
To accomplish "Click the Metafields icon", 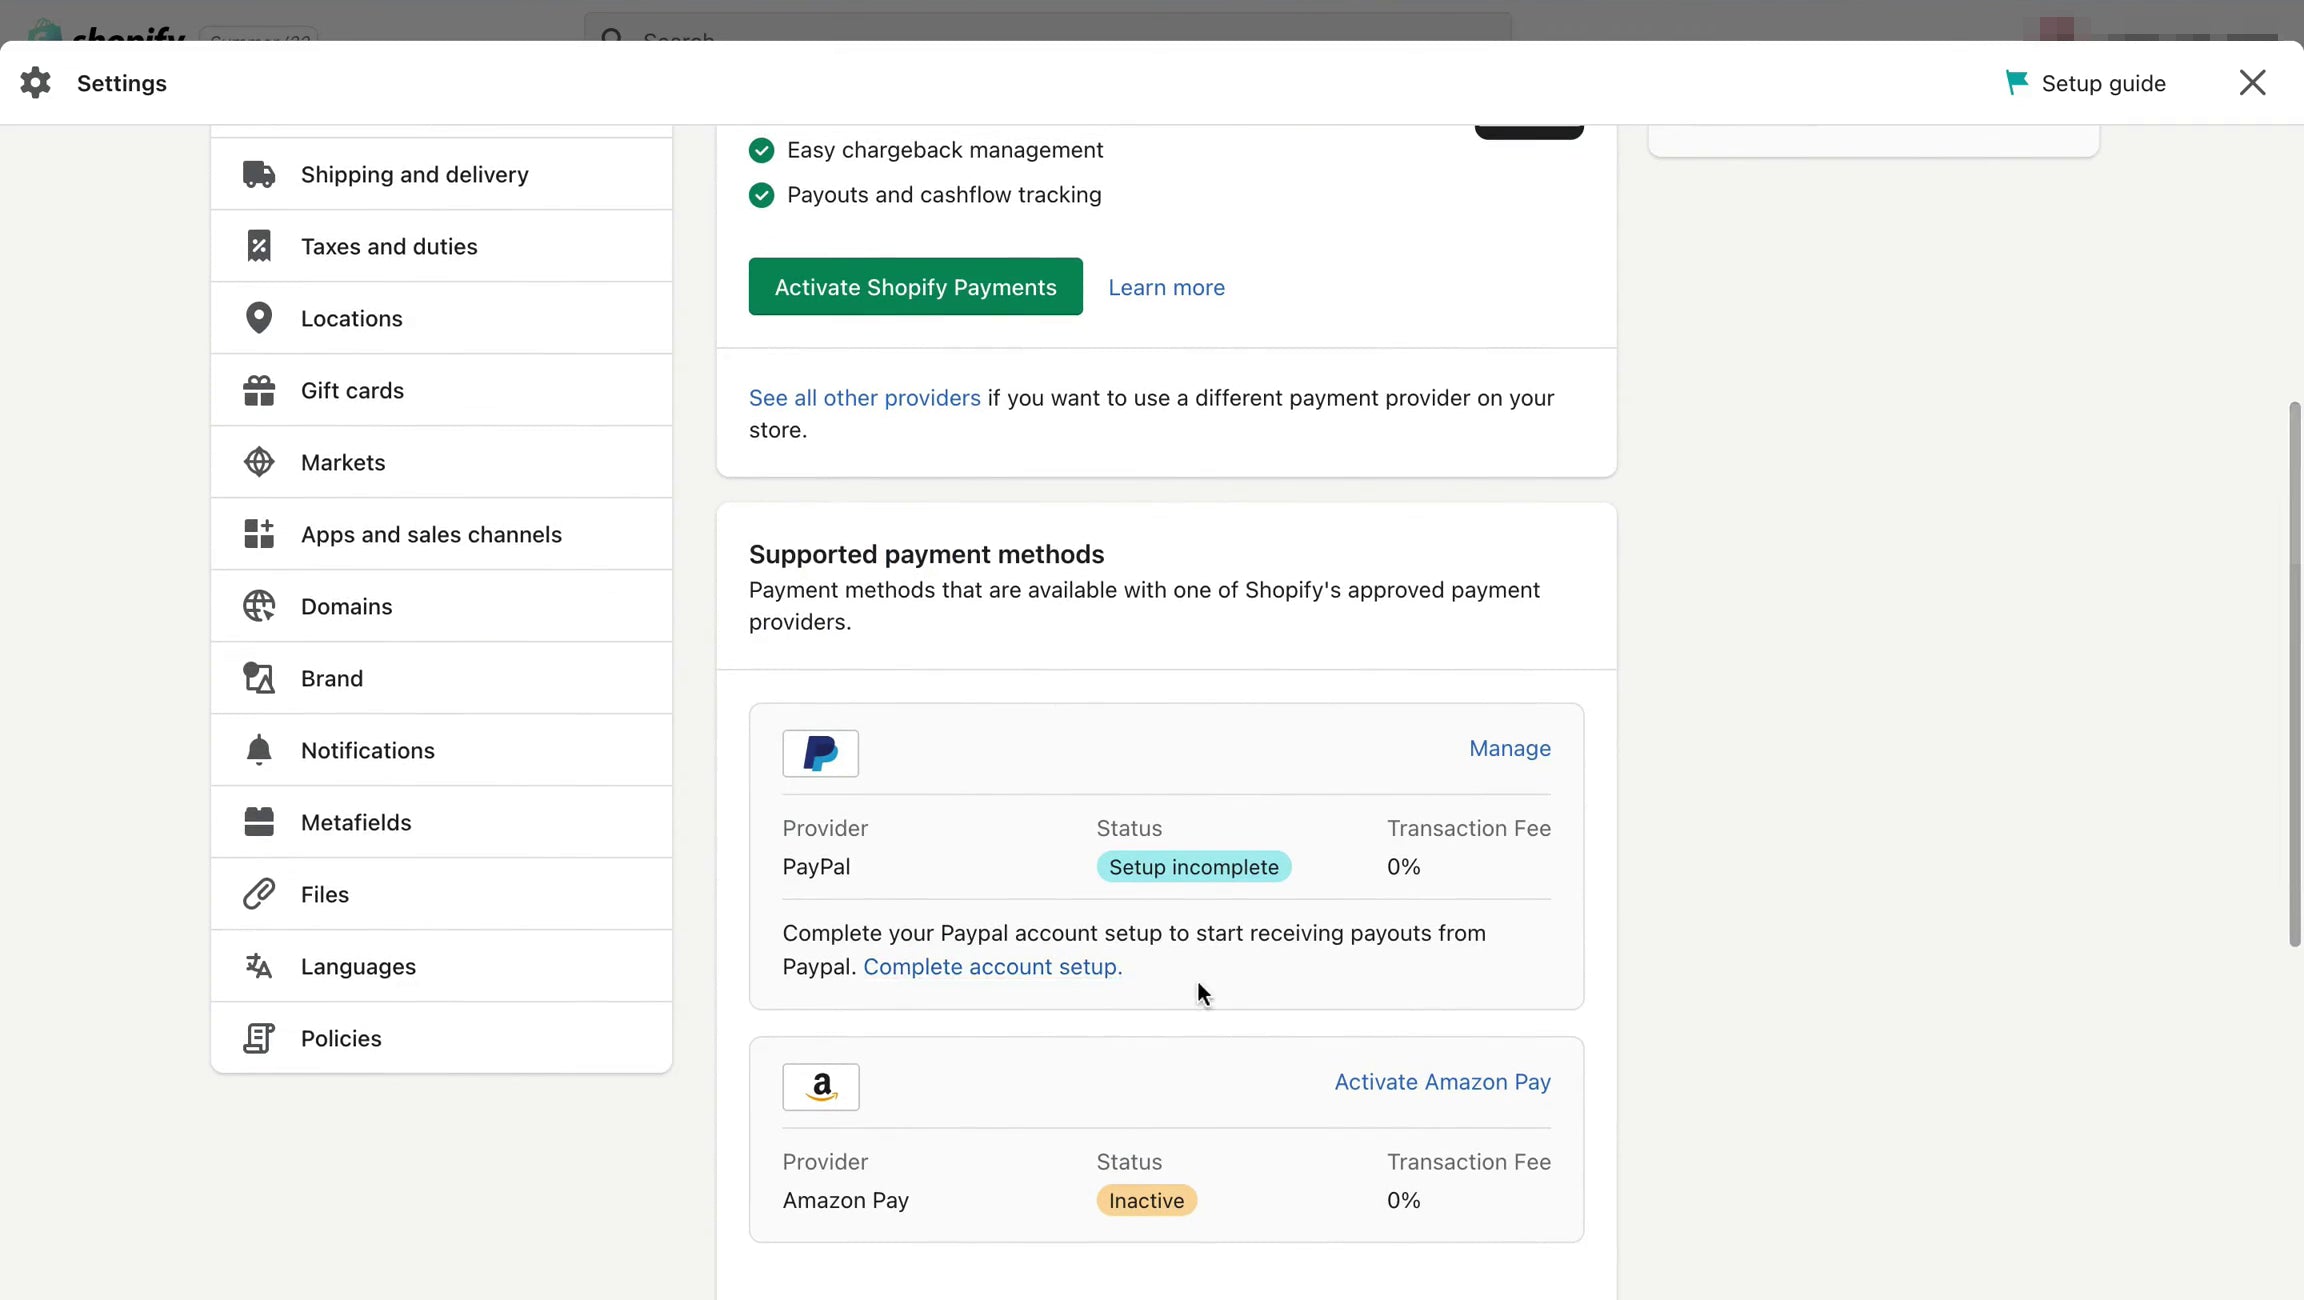I will (x=258, y=822).
